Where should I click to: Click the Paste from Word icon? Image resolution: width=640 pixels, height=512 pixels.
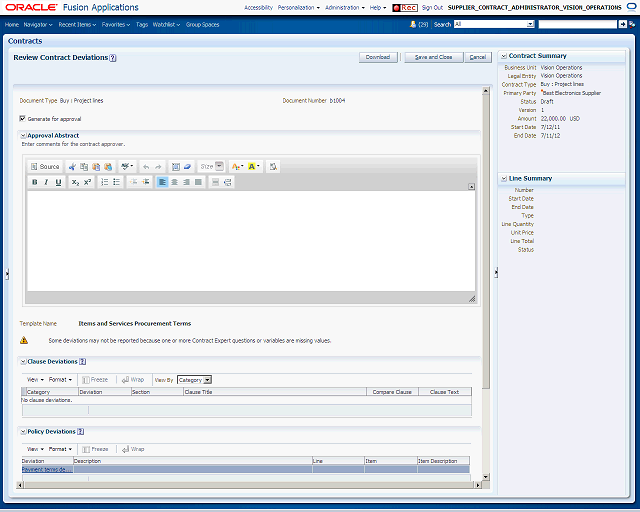point(108,167)
